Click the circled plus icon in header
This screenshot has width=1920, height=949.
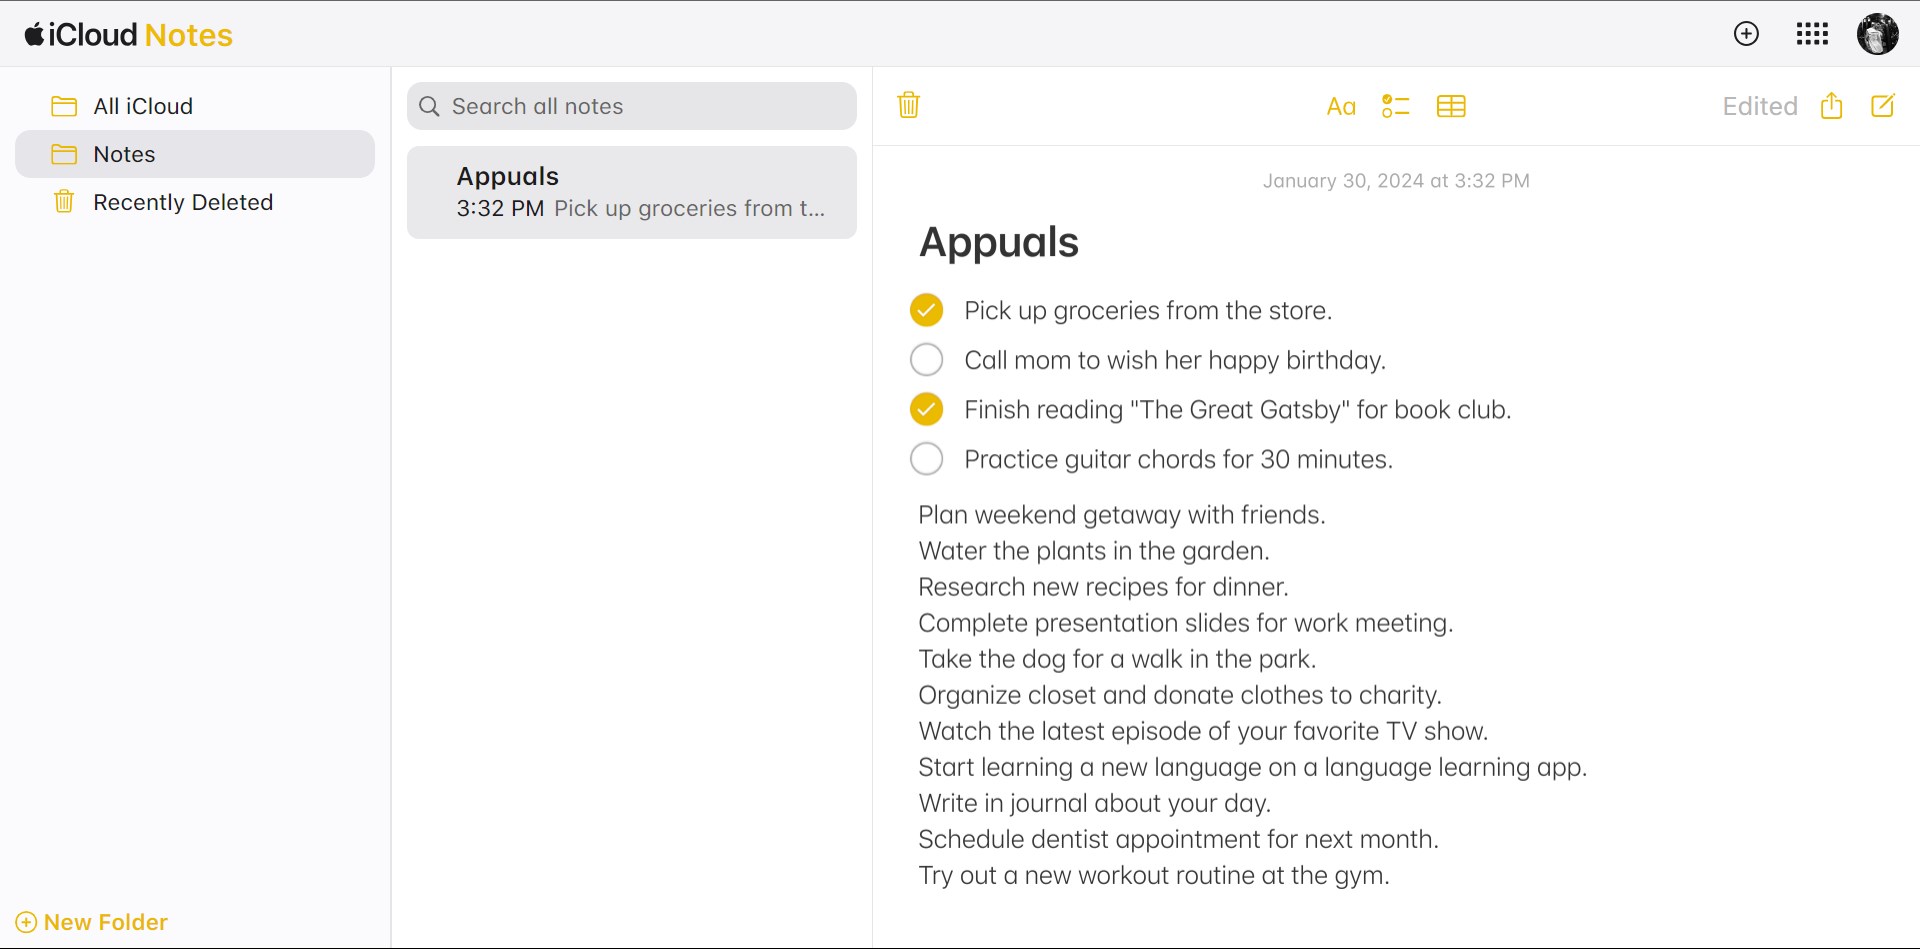1746,34
